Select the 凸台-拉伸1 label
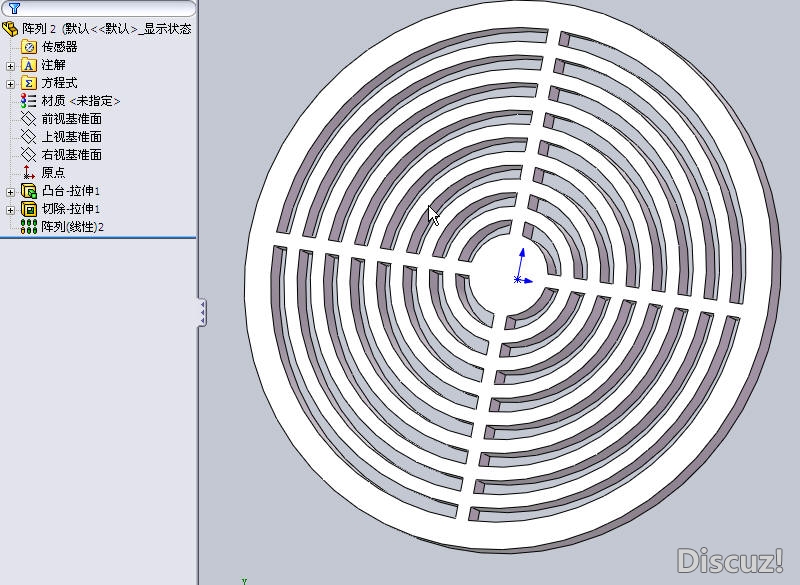800x585 pixels. point(70,191)
